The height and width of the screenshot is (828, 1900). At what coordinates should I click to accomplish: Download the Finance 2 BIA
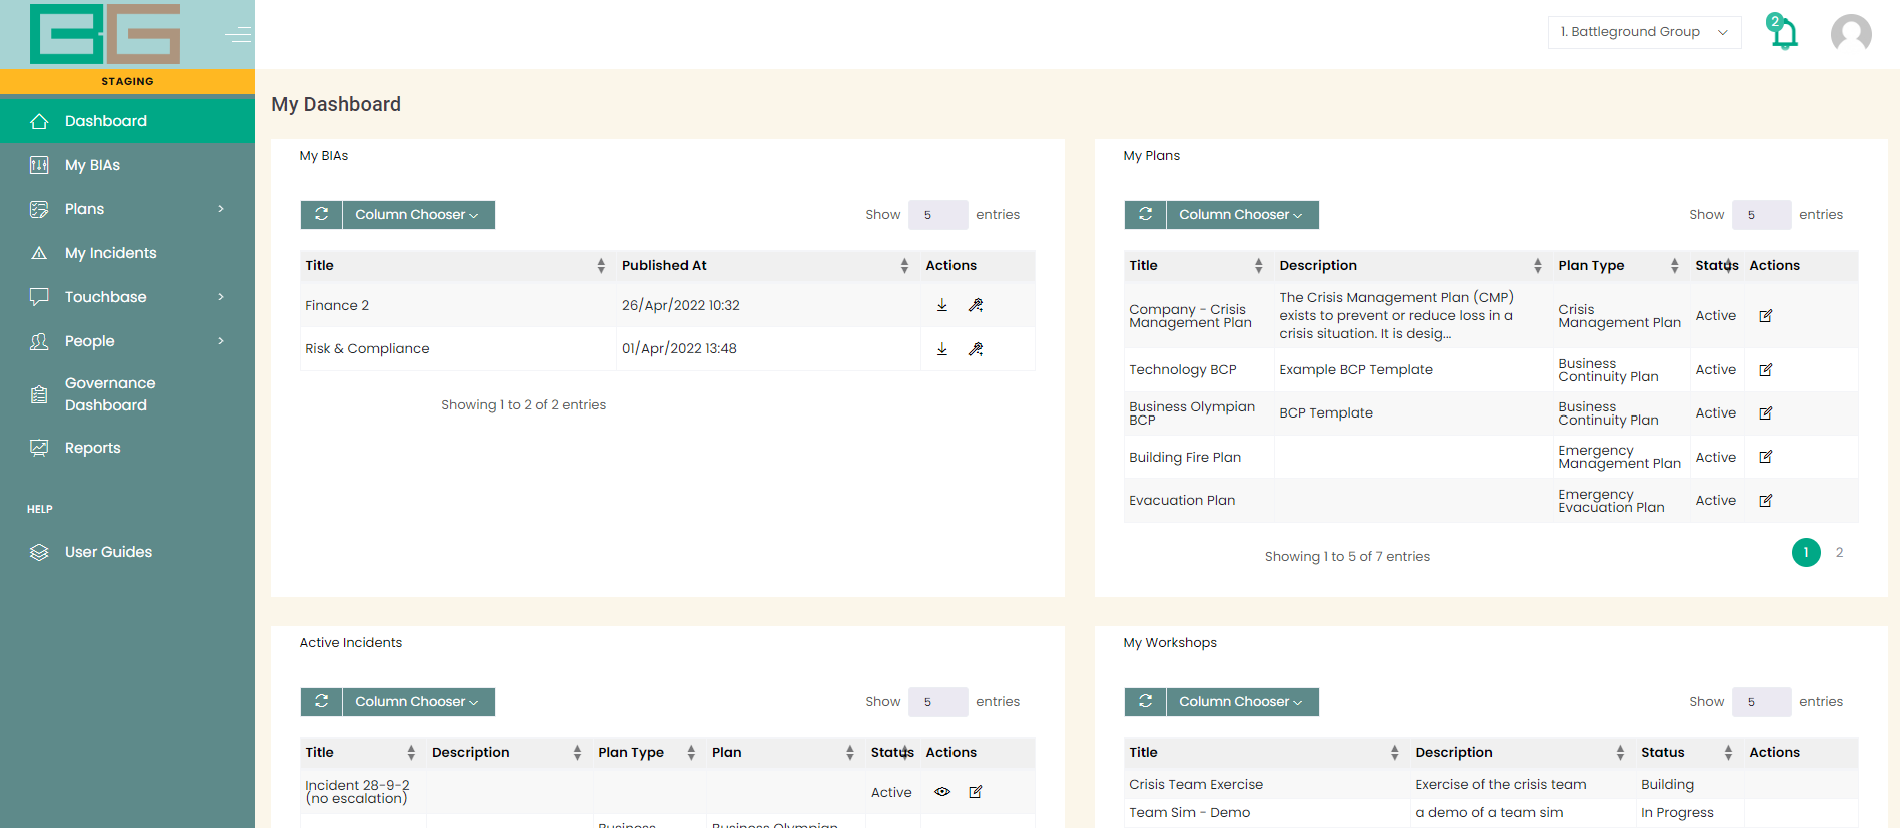coord(942,305)
